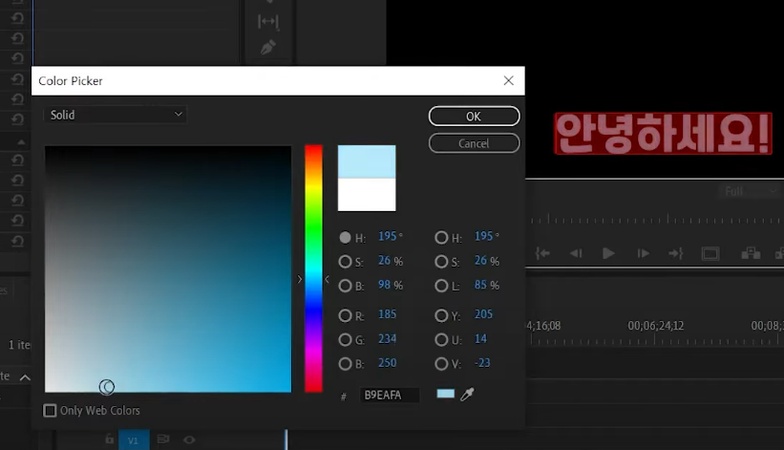
Task: Click timeline ruler at 00;06;24;12
Action: (656, 326)
